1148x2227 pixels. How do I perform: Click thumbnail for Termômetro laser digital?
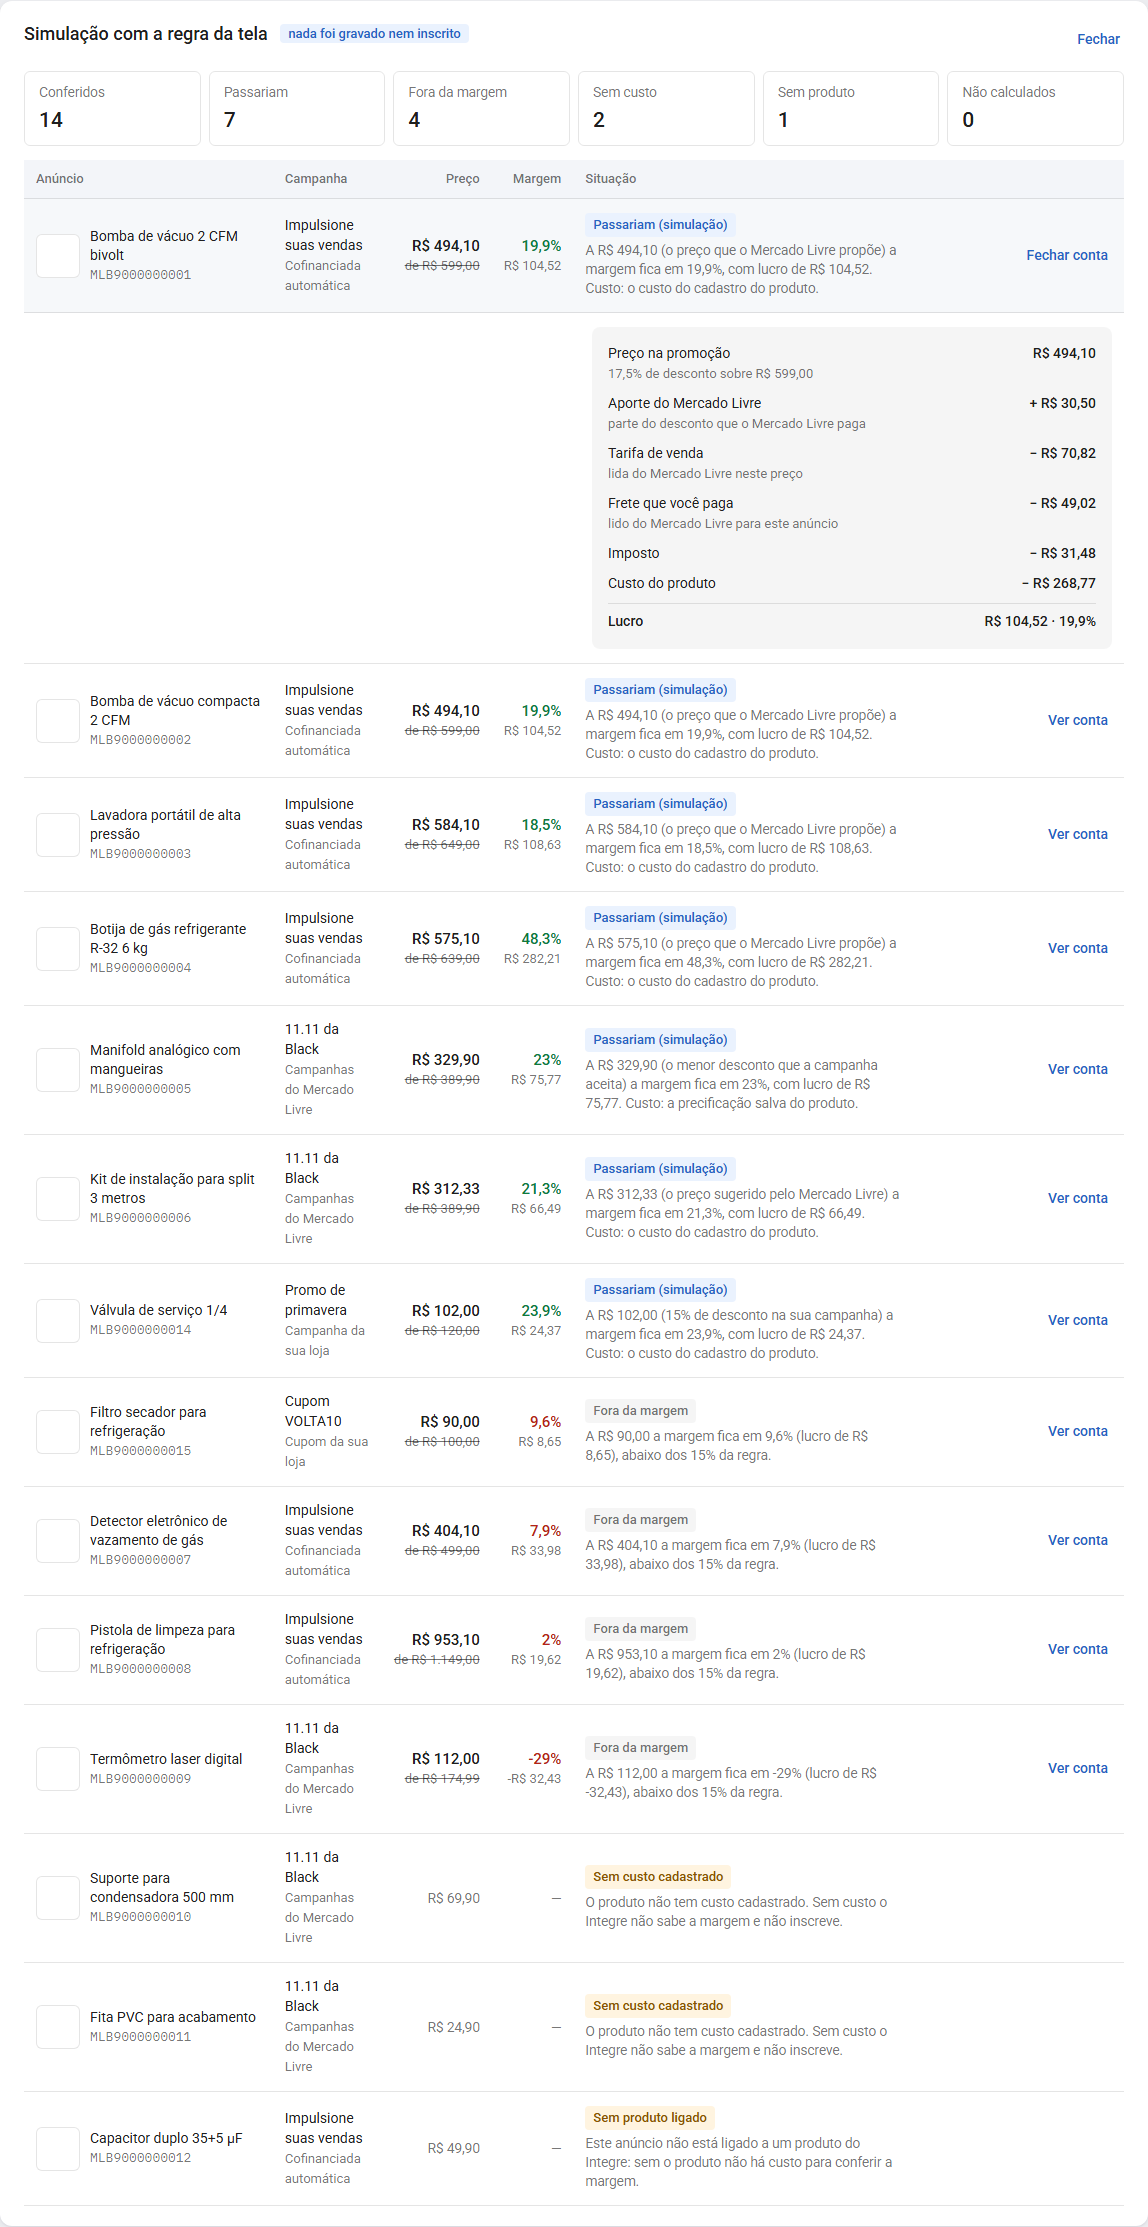pyautogui.click(x=58, y=1769)
